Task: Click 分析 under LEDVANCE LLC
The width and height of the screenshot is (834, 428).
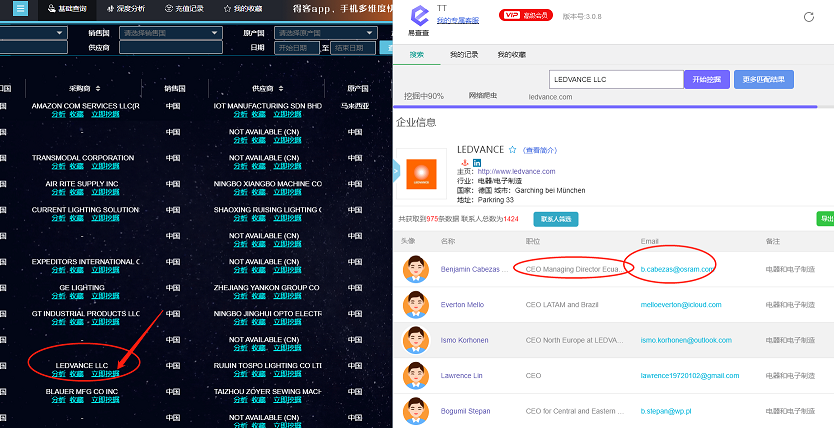Action: [x=59, y=374]
